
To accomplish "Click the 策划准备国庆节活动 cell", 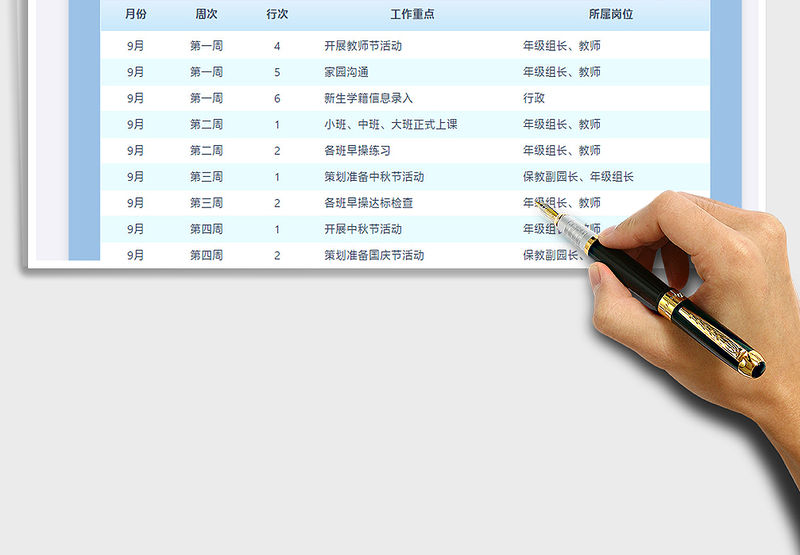I will click(374, 255).
